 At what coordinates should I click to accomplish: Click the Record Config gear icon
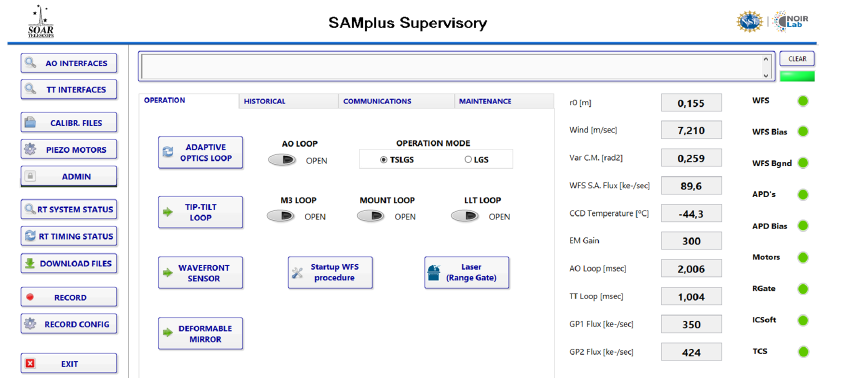30,324
